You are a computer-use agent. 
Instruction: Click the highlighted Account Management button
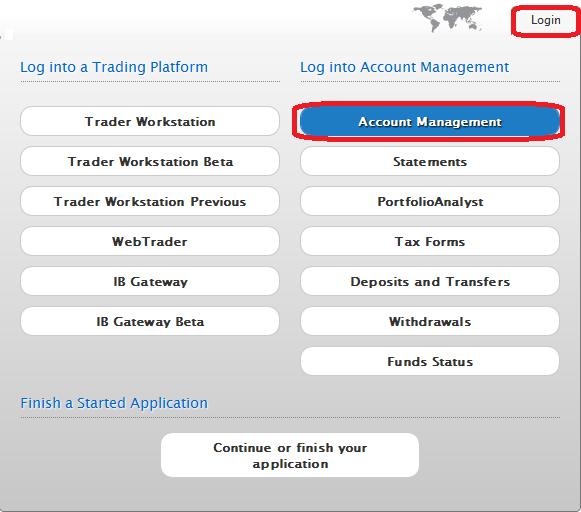pos(430,121)
